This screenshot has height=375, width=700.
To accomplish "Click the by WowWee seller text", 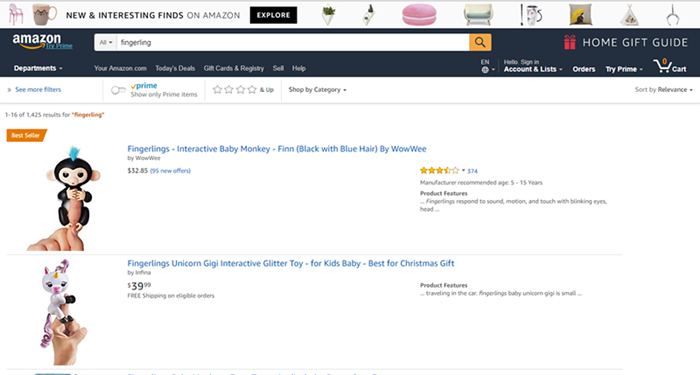I will [x=144, y=158].
